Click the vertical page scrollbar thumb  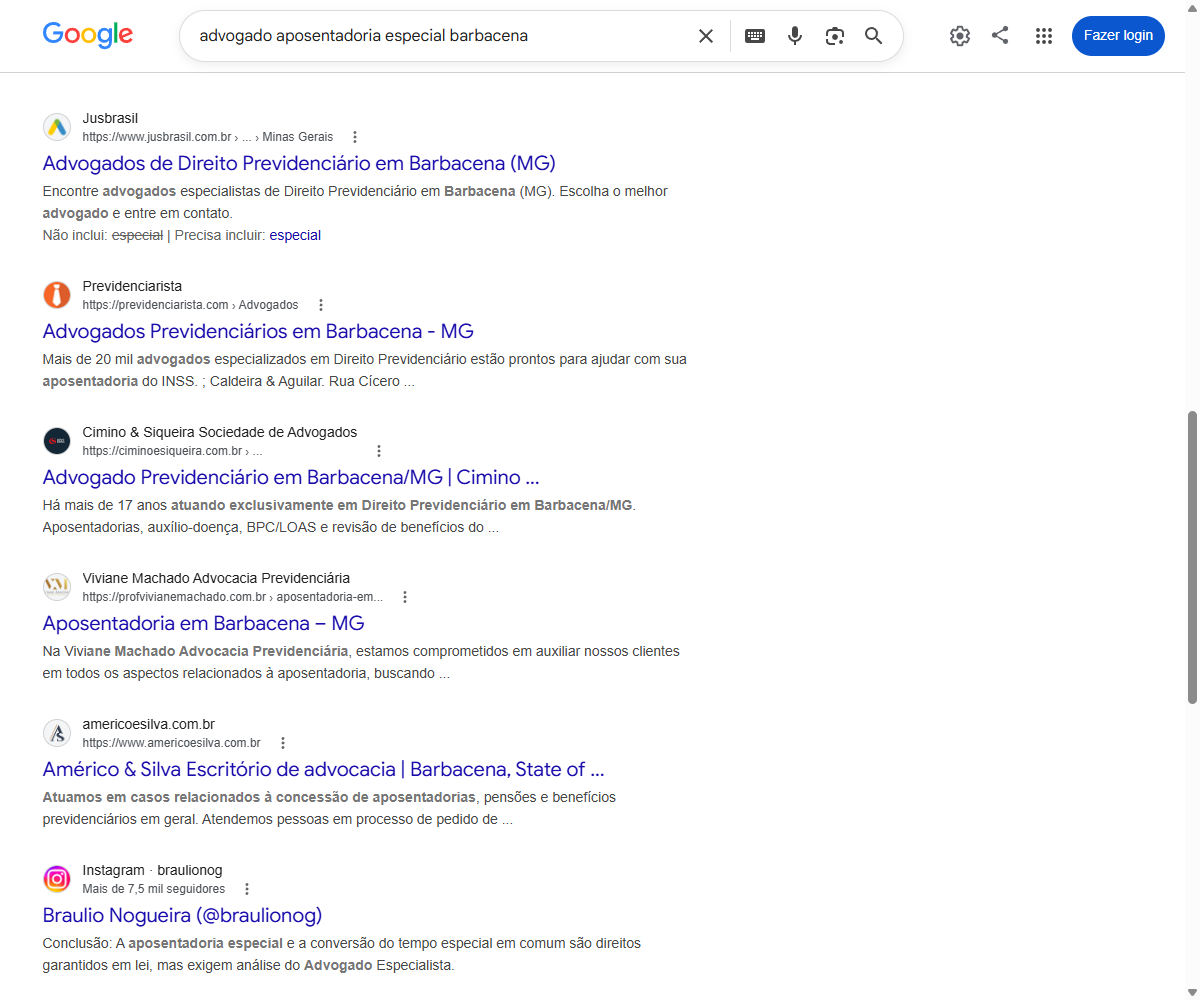point(1191,556)
